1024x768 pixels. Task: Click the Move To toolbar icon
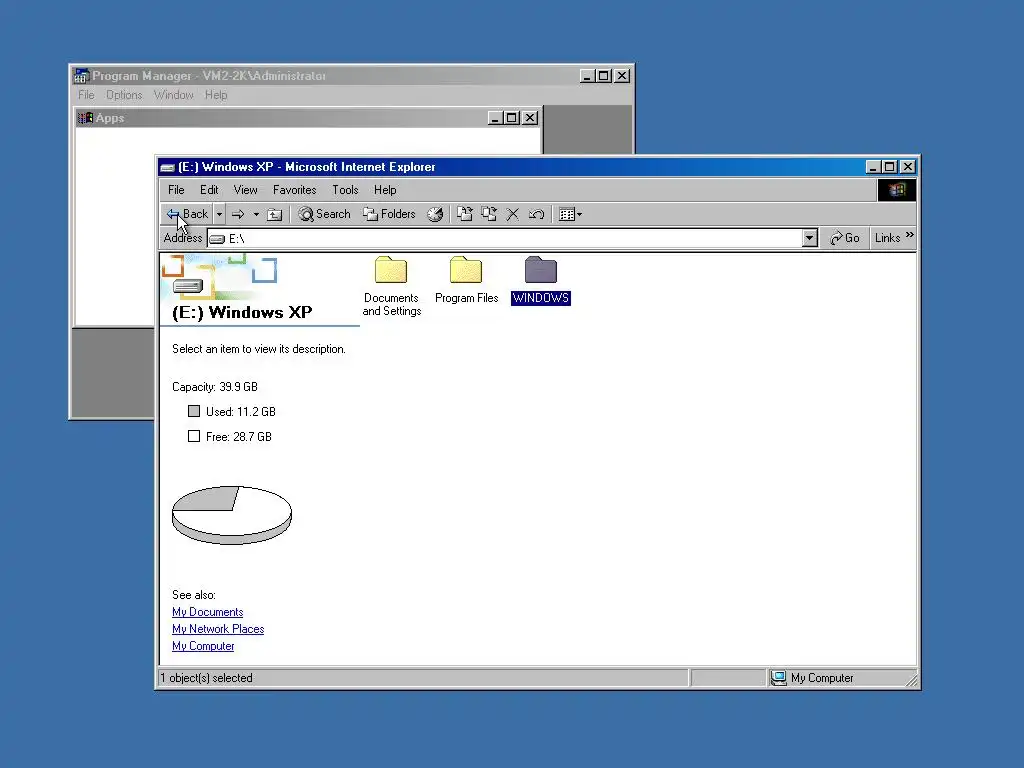pyautogui.click(x=464, y=214)
